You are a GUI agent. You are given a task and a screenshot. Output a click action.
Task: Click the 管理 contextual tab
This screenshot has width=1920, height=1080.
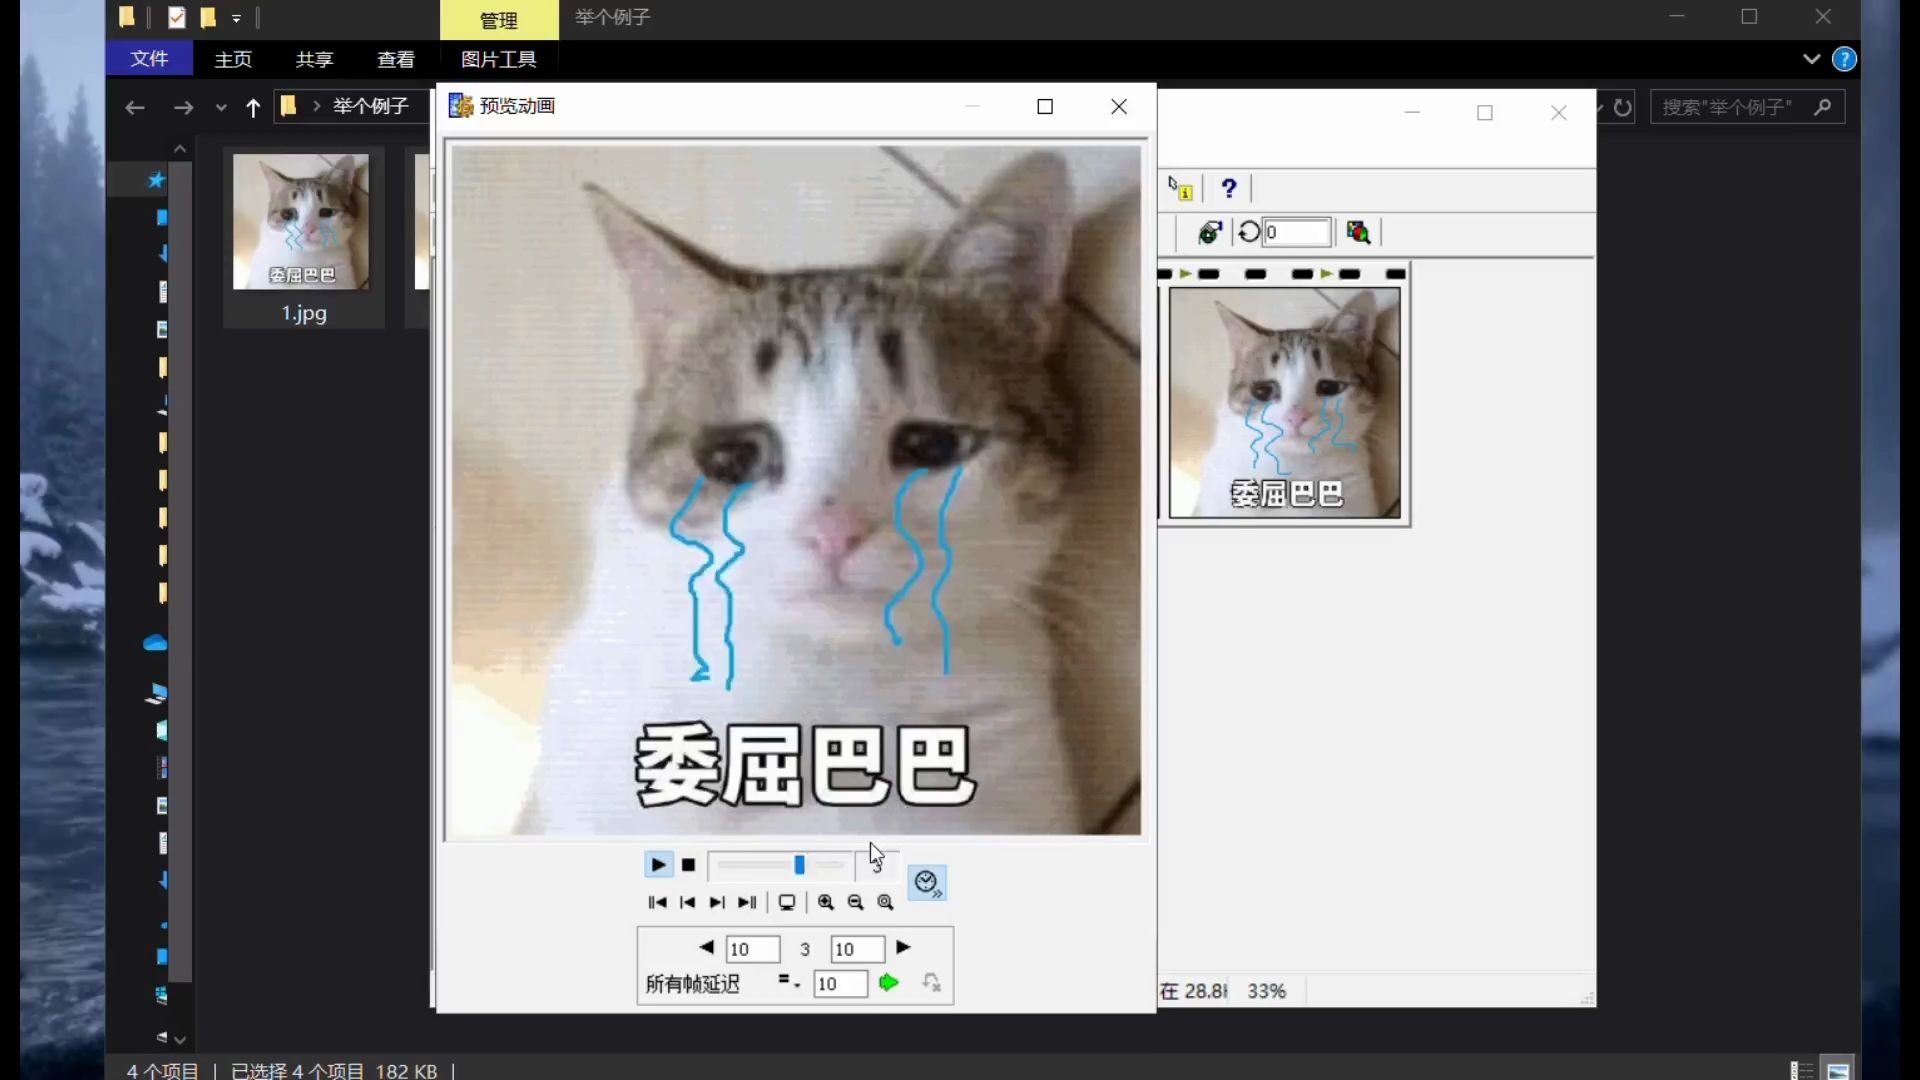coord(499,20)
